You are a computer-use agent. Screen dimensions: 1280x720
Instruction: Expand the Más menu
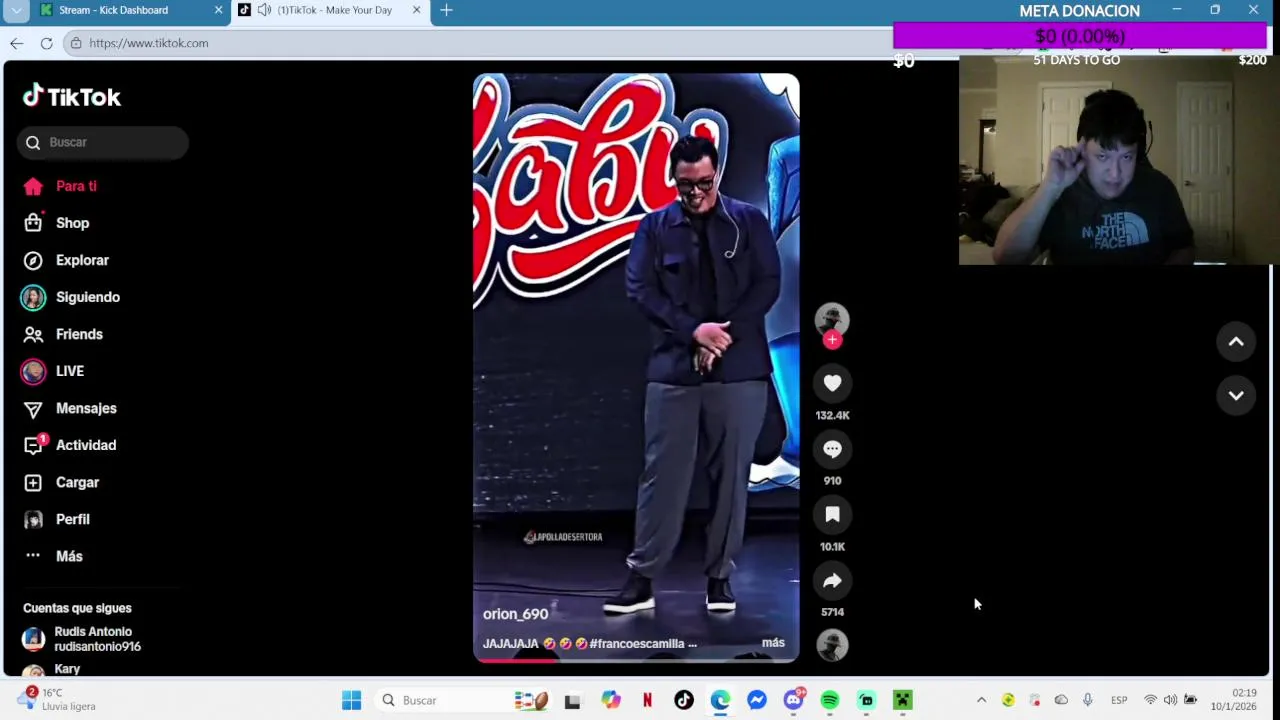pyautogui.click(x=69, y=556)
